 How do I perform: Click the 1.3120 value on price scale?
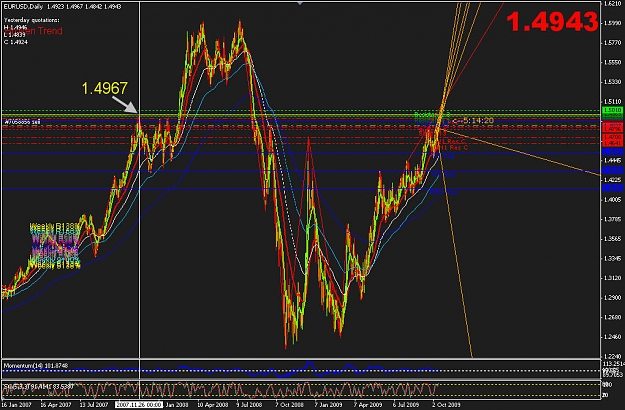613,278
